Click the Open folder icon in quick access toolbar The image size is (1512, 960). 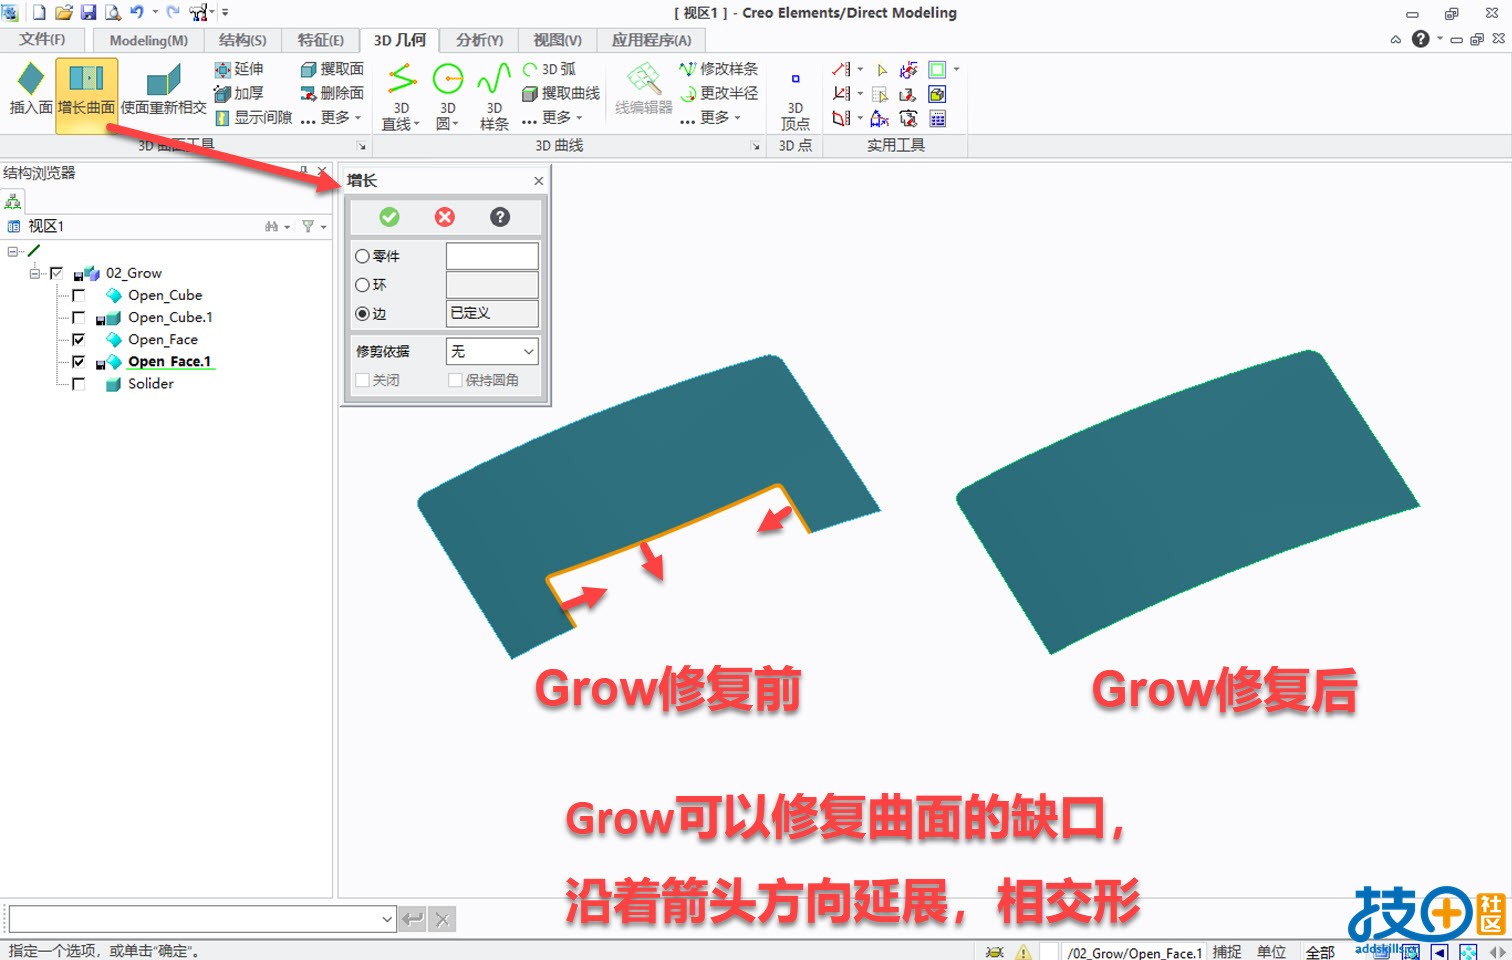pos(63,12)
